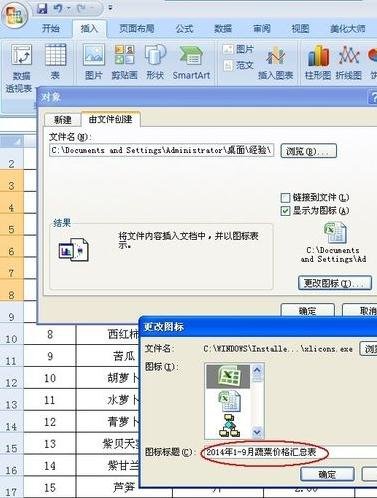
Task: Click the cell containing 西红柿
Action: pos(107,334)
